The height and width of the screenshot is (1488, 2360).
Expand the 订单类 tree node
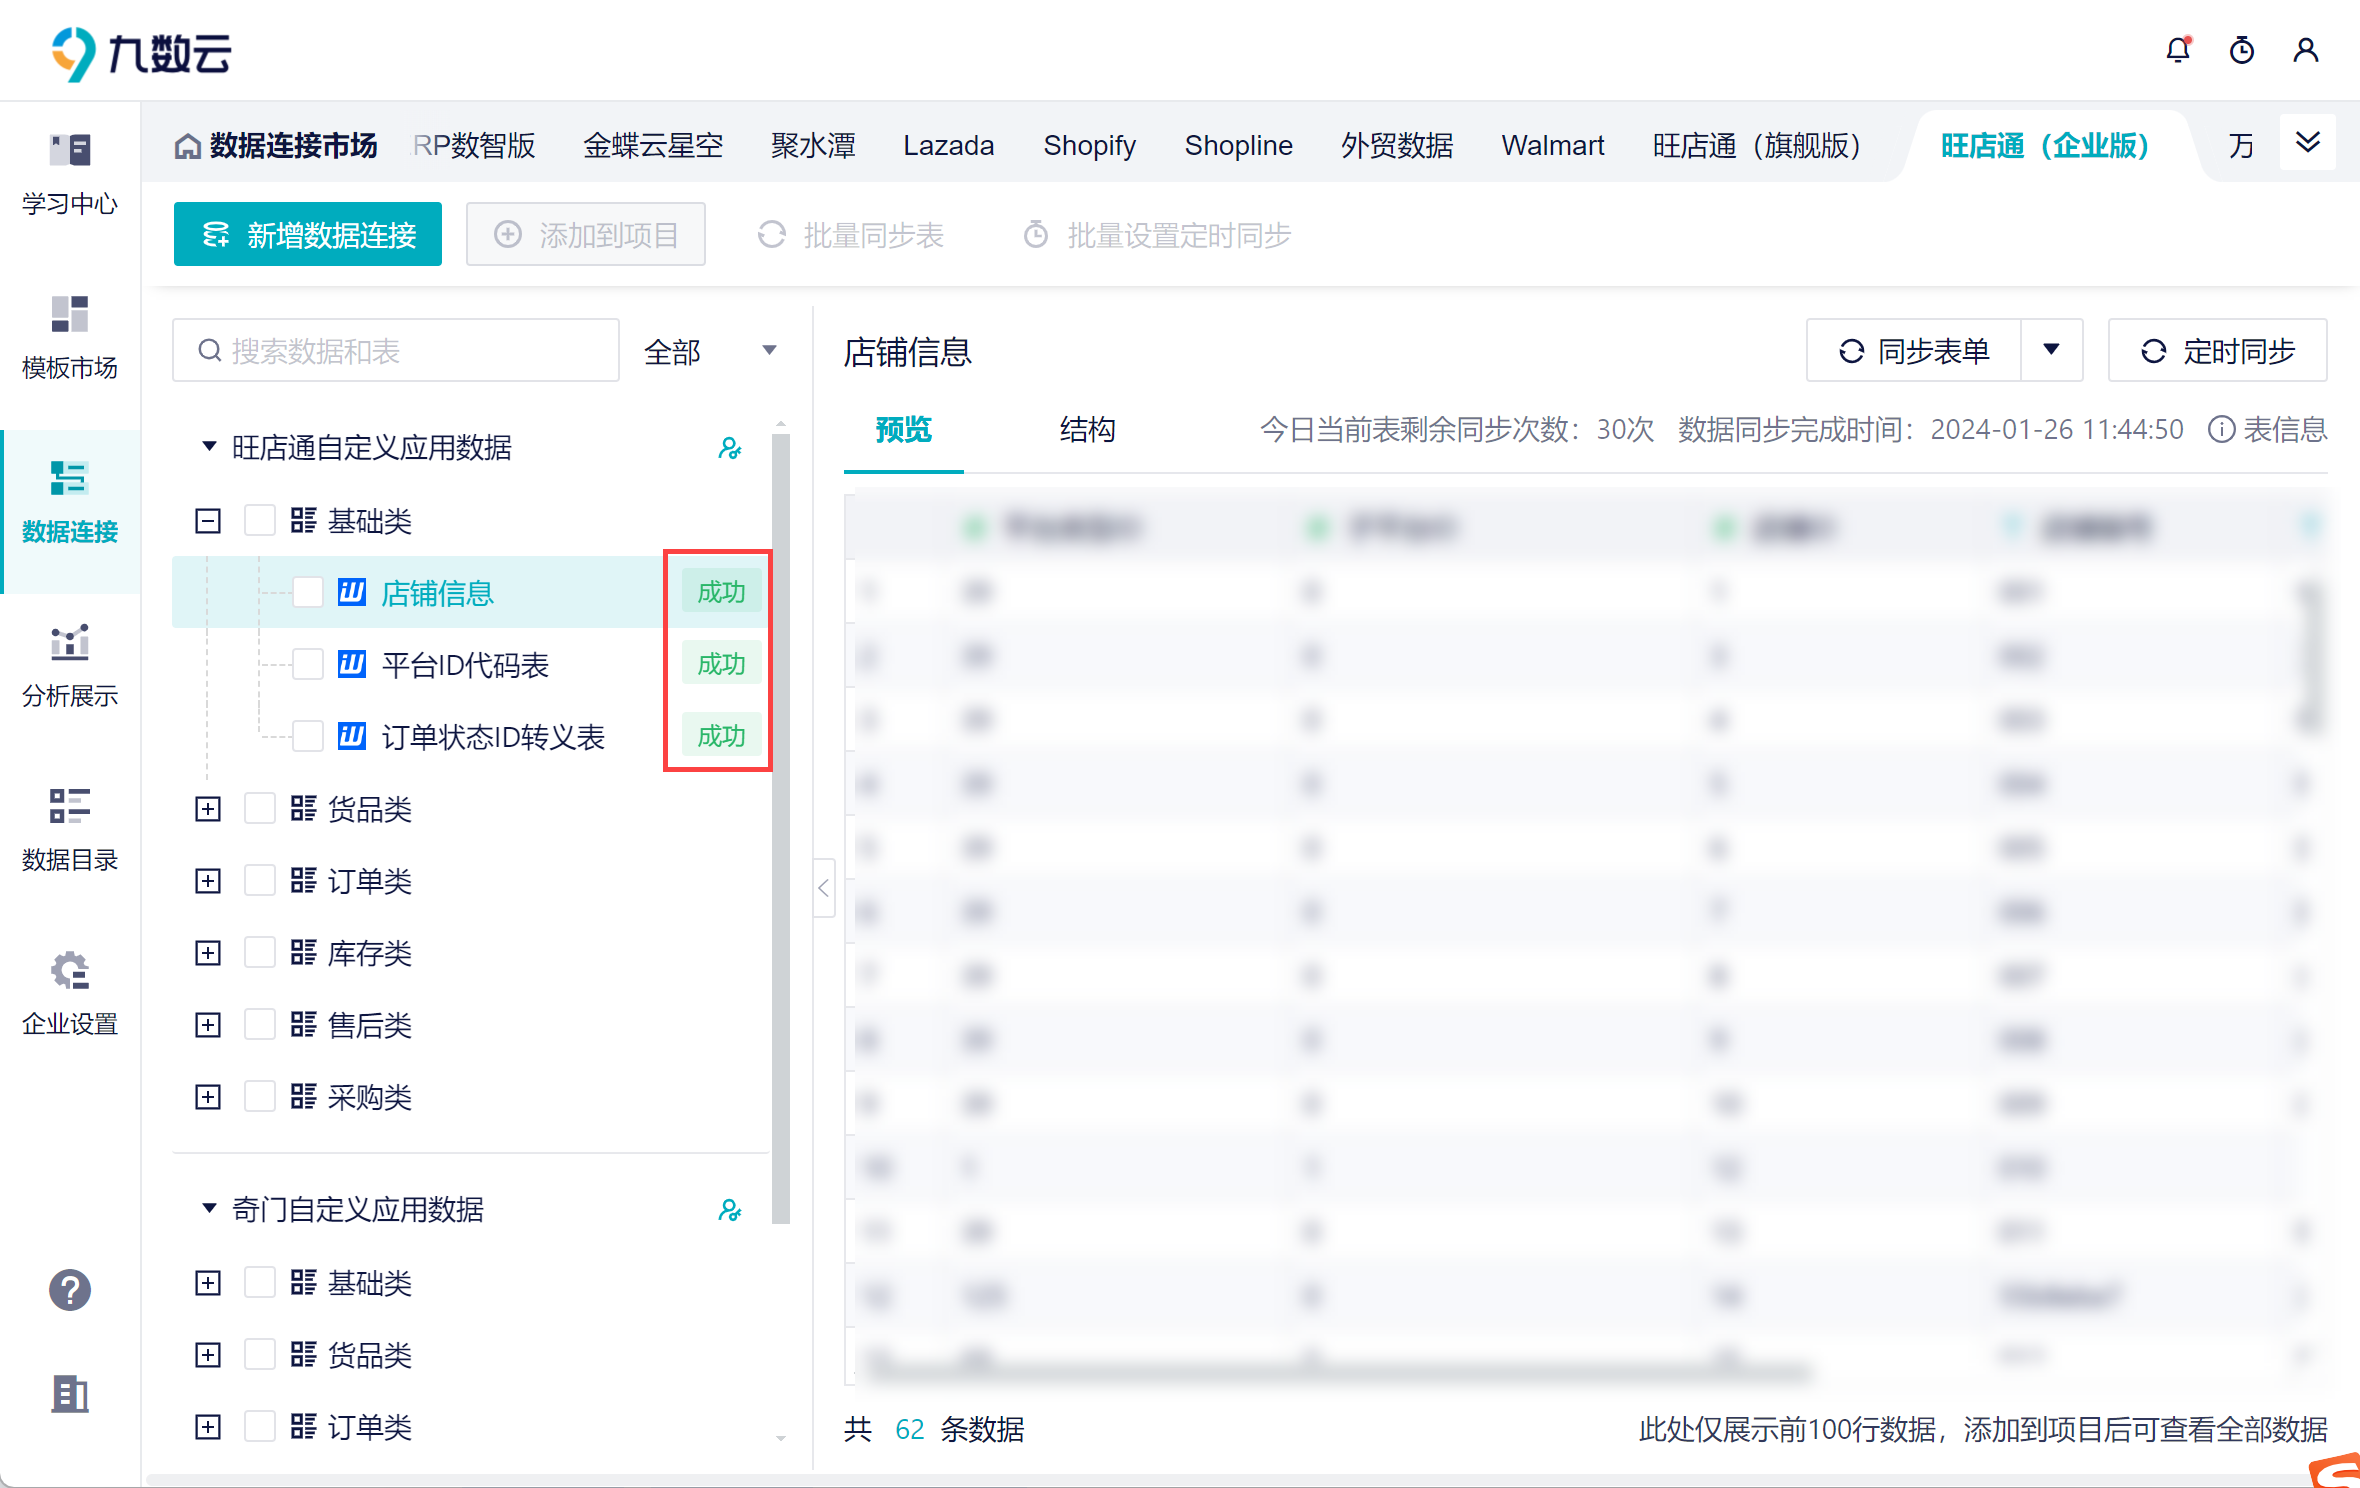(x=208, y=880)
